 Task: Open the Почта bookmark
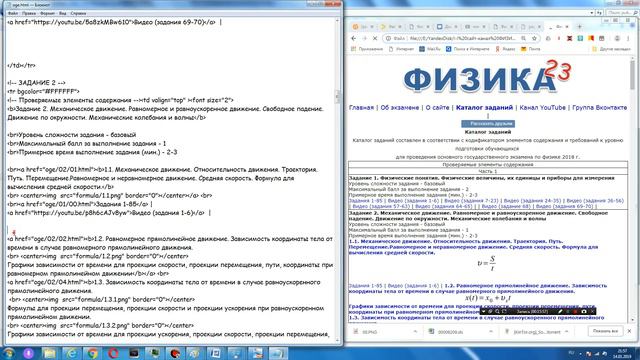pos(530,49)
